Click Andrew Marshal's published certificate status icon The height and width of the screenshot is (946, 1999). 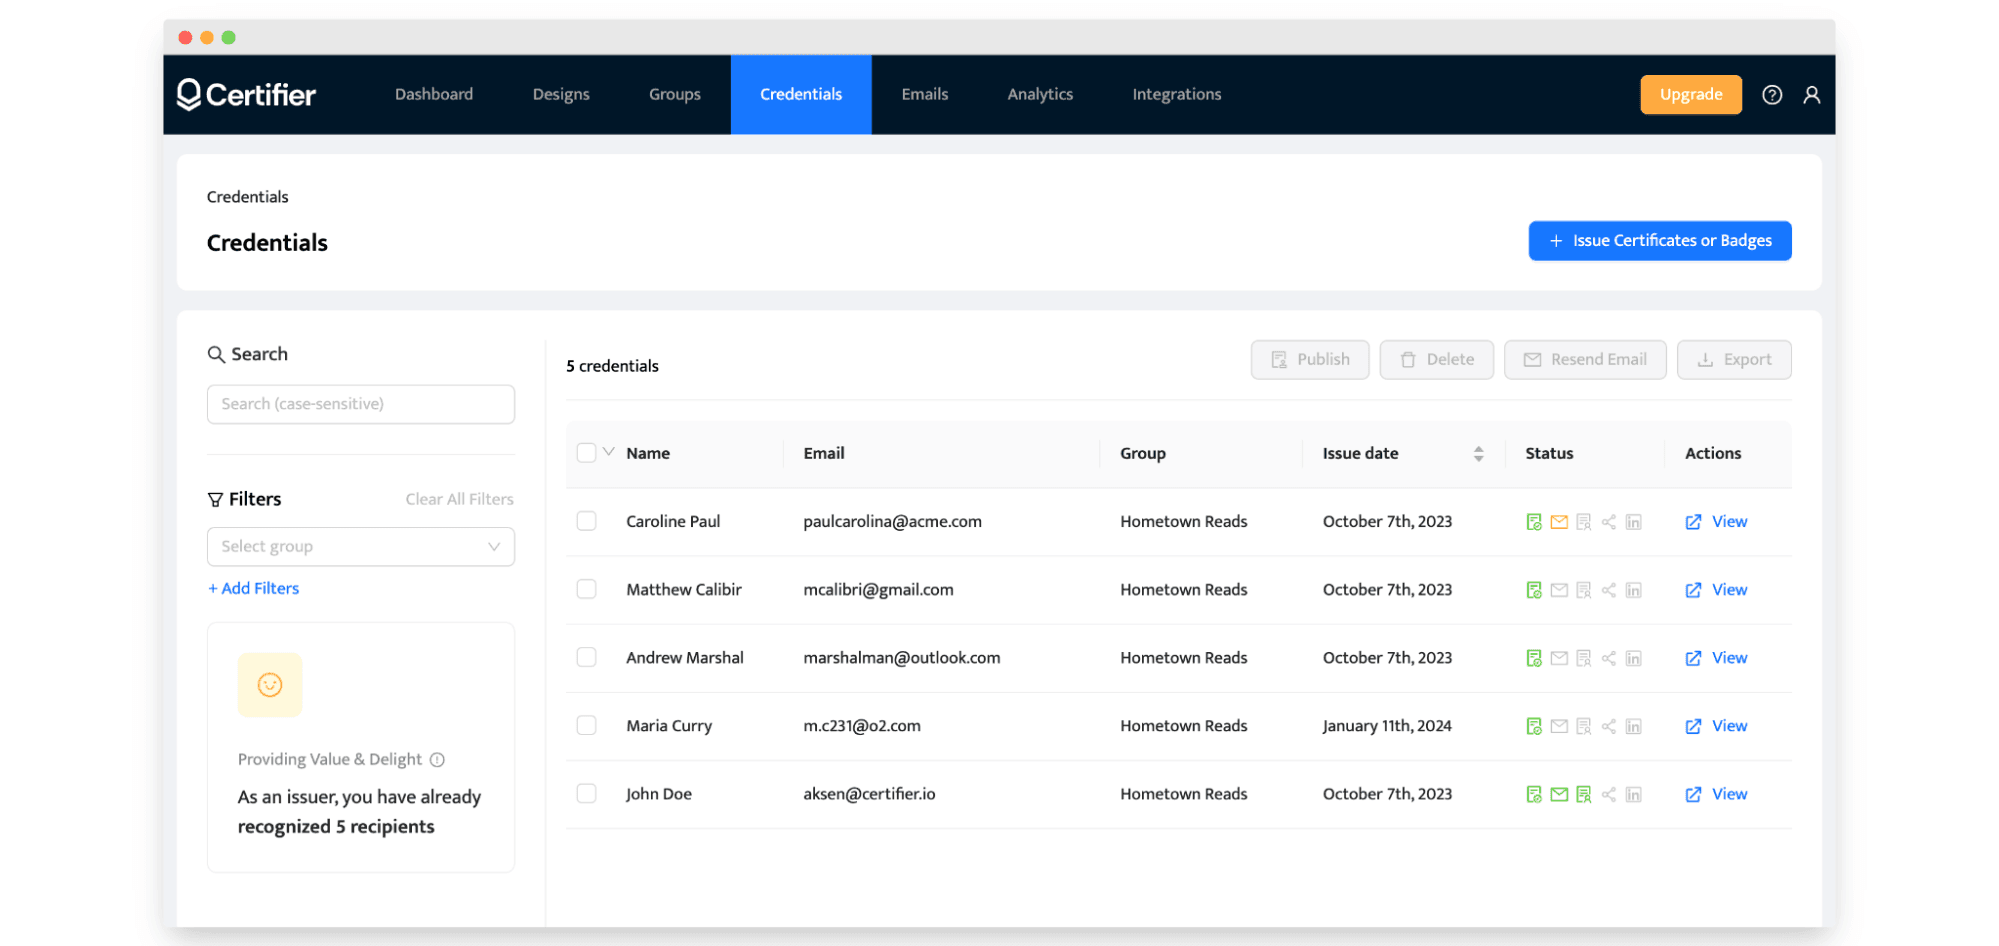pos(1533,658)
